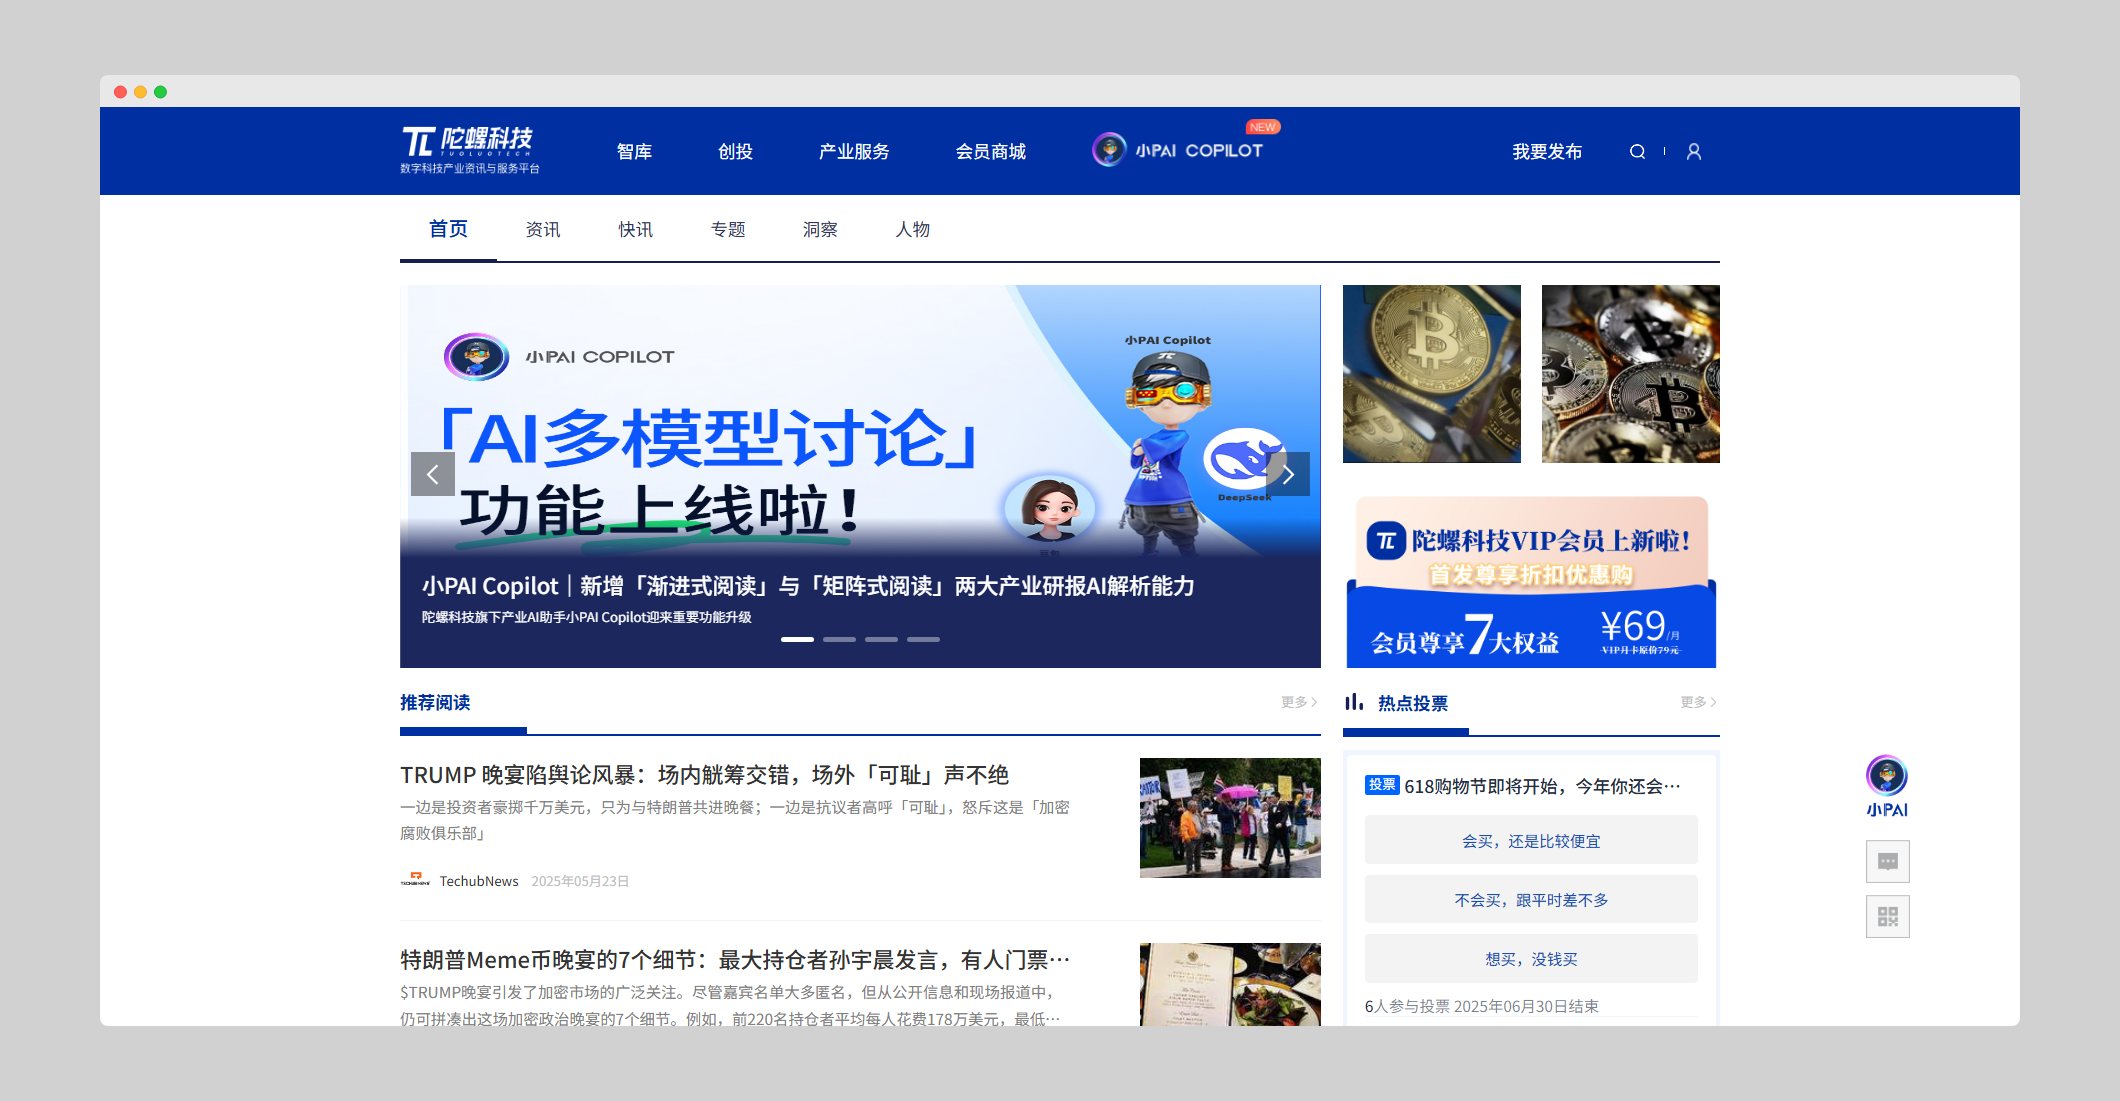
Task: Switch to the 专题 tab
Action: point(728,230)
